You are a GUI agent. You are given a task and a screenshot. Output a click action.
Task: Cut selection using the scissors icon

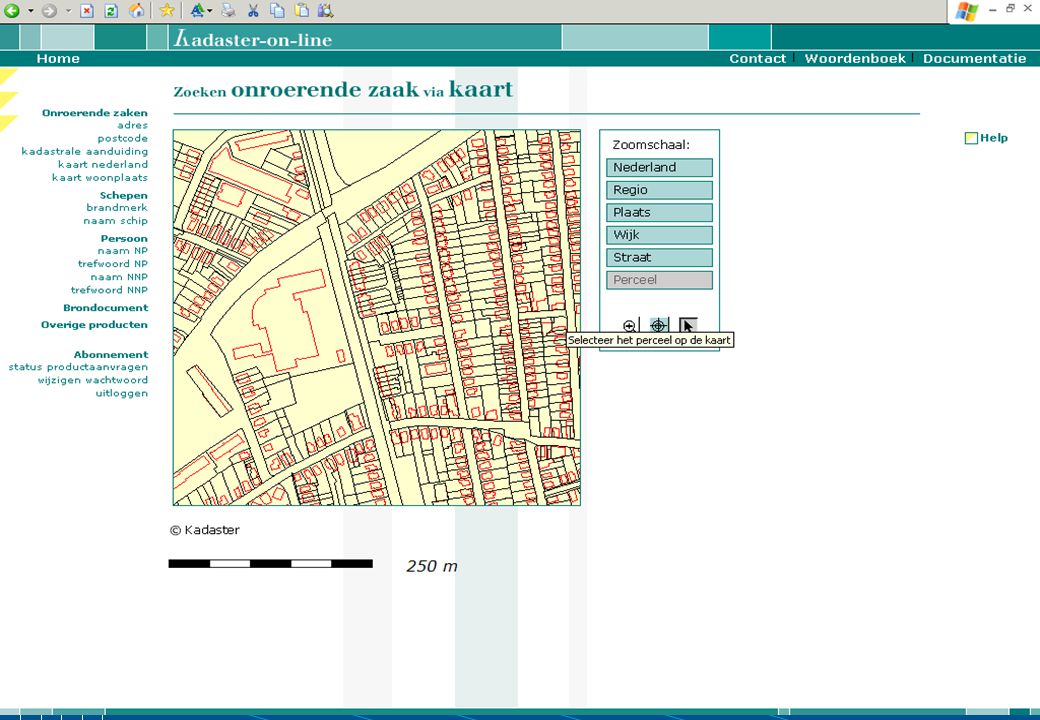253,10
